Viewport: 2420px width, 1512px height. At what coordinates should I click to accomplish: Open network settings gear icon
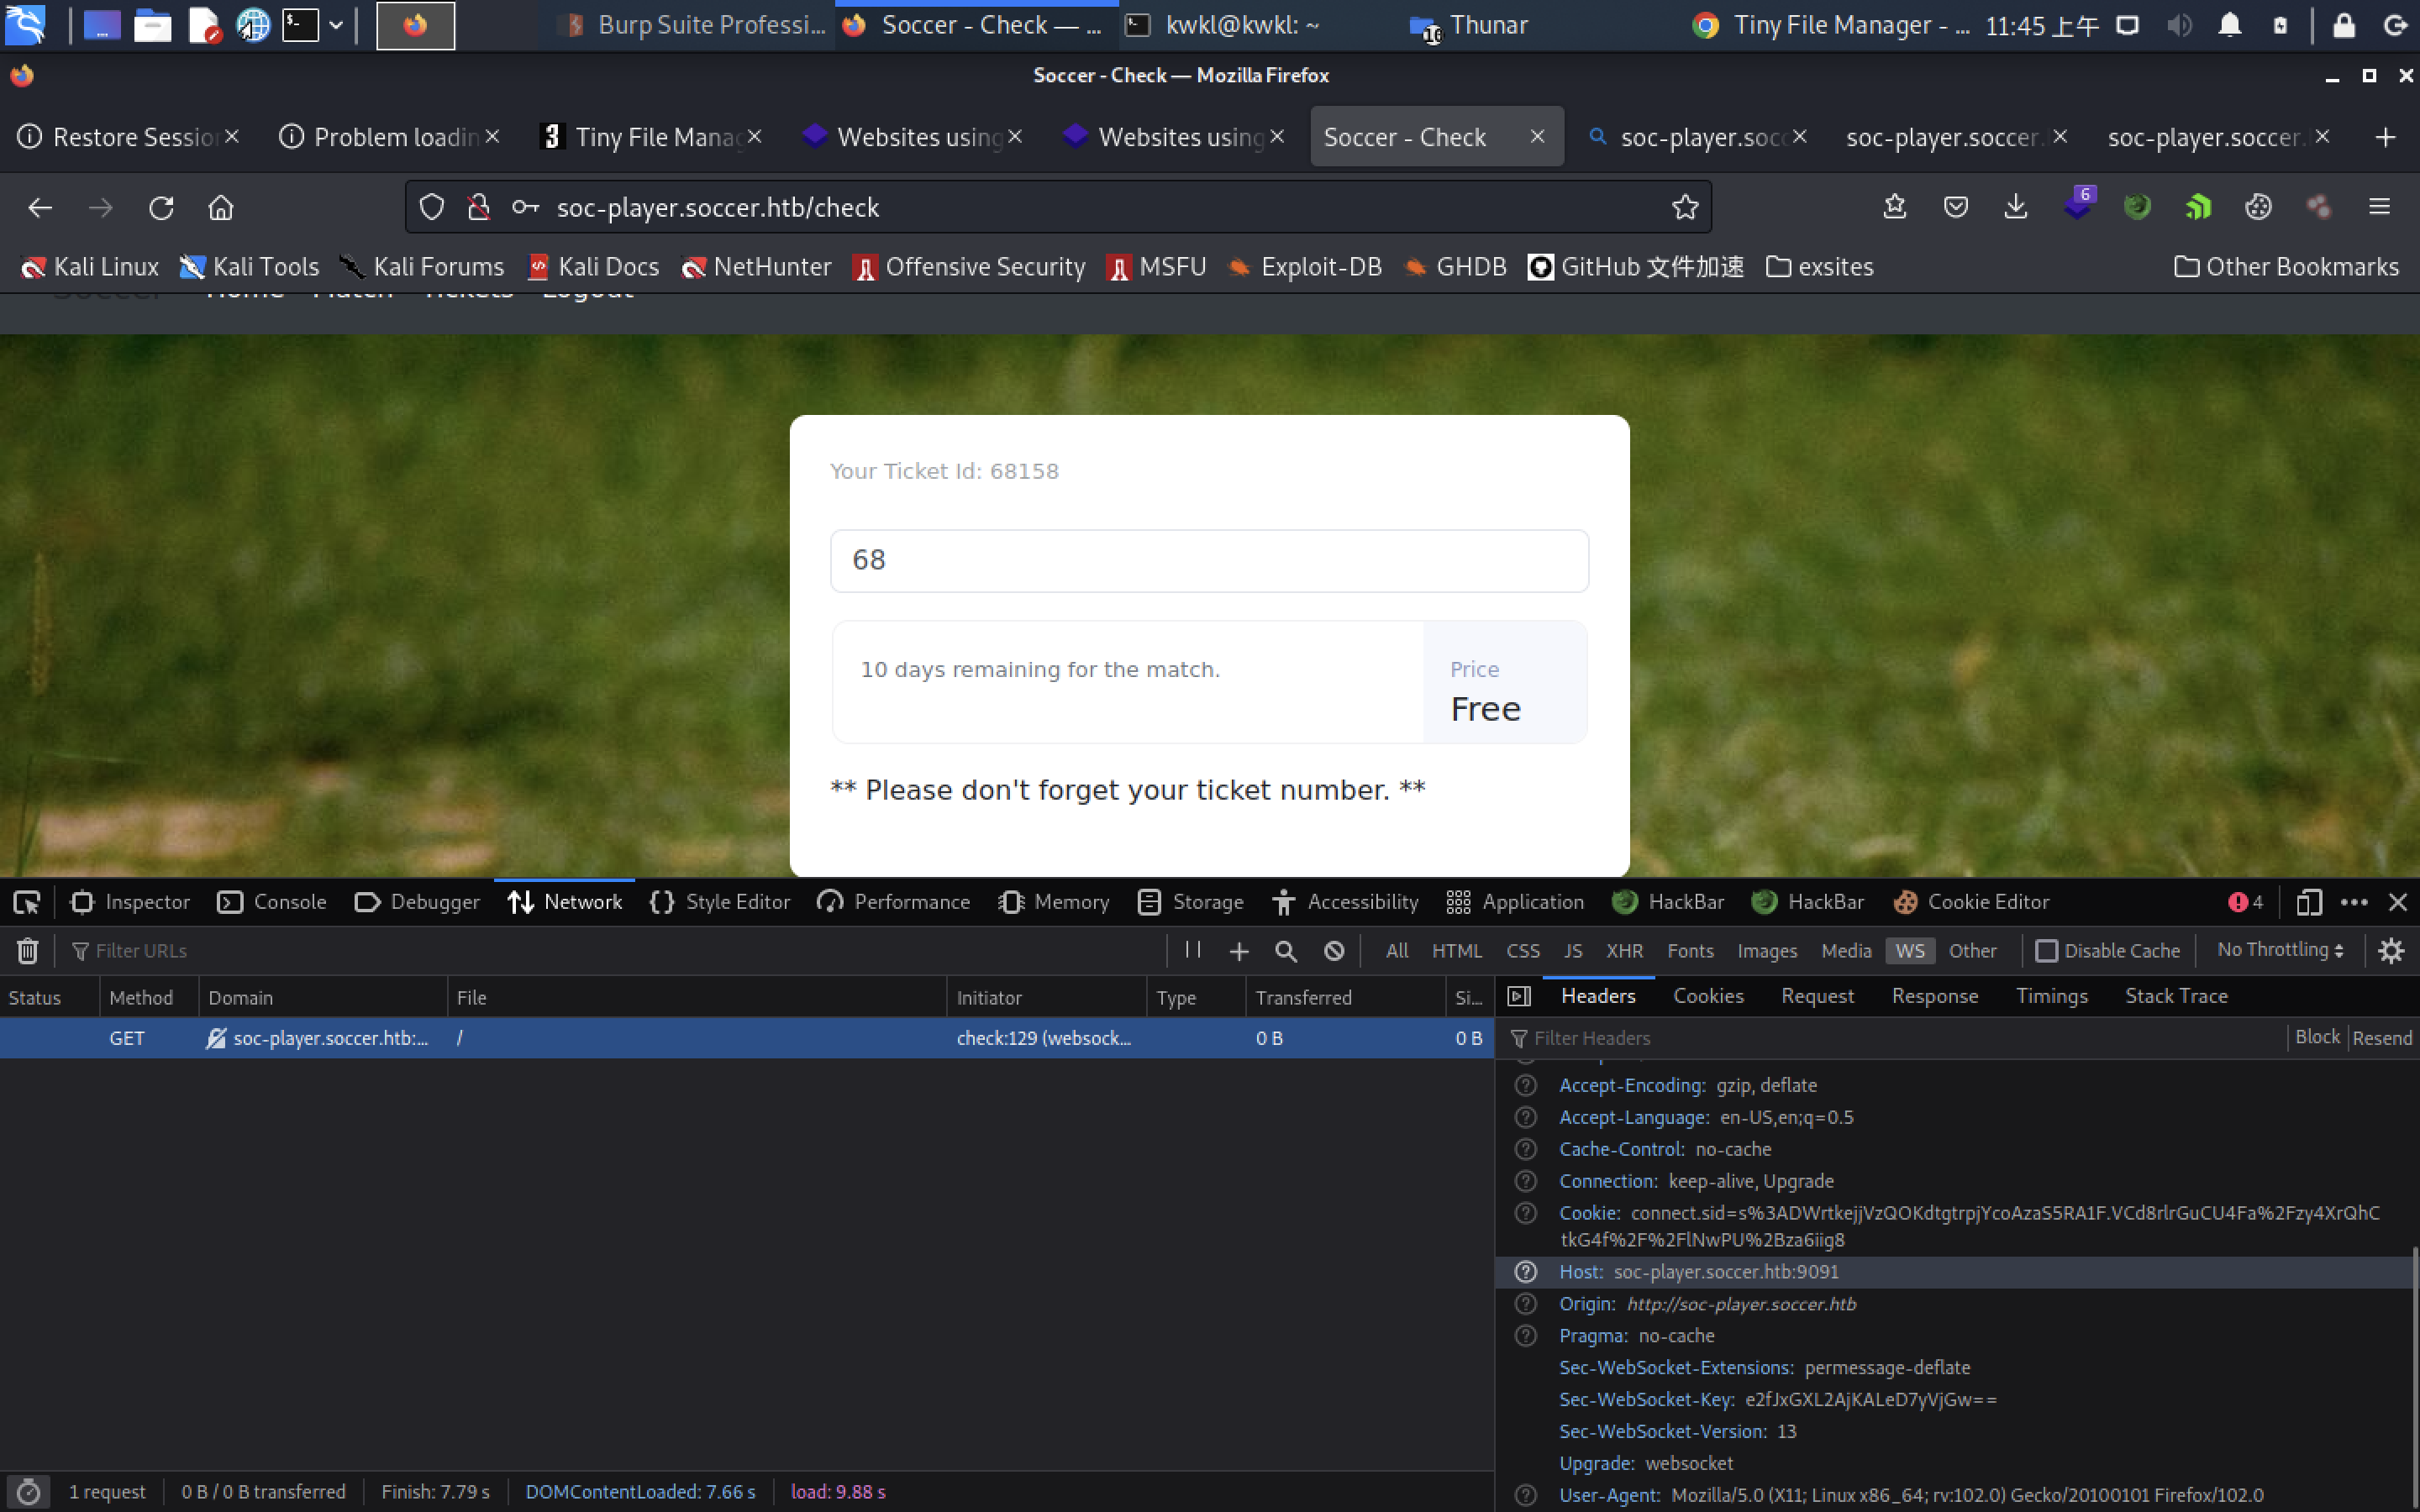[2391, 951]
